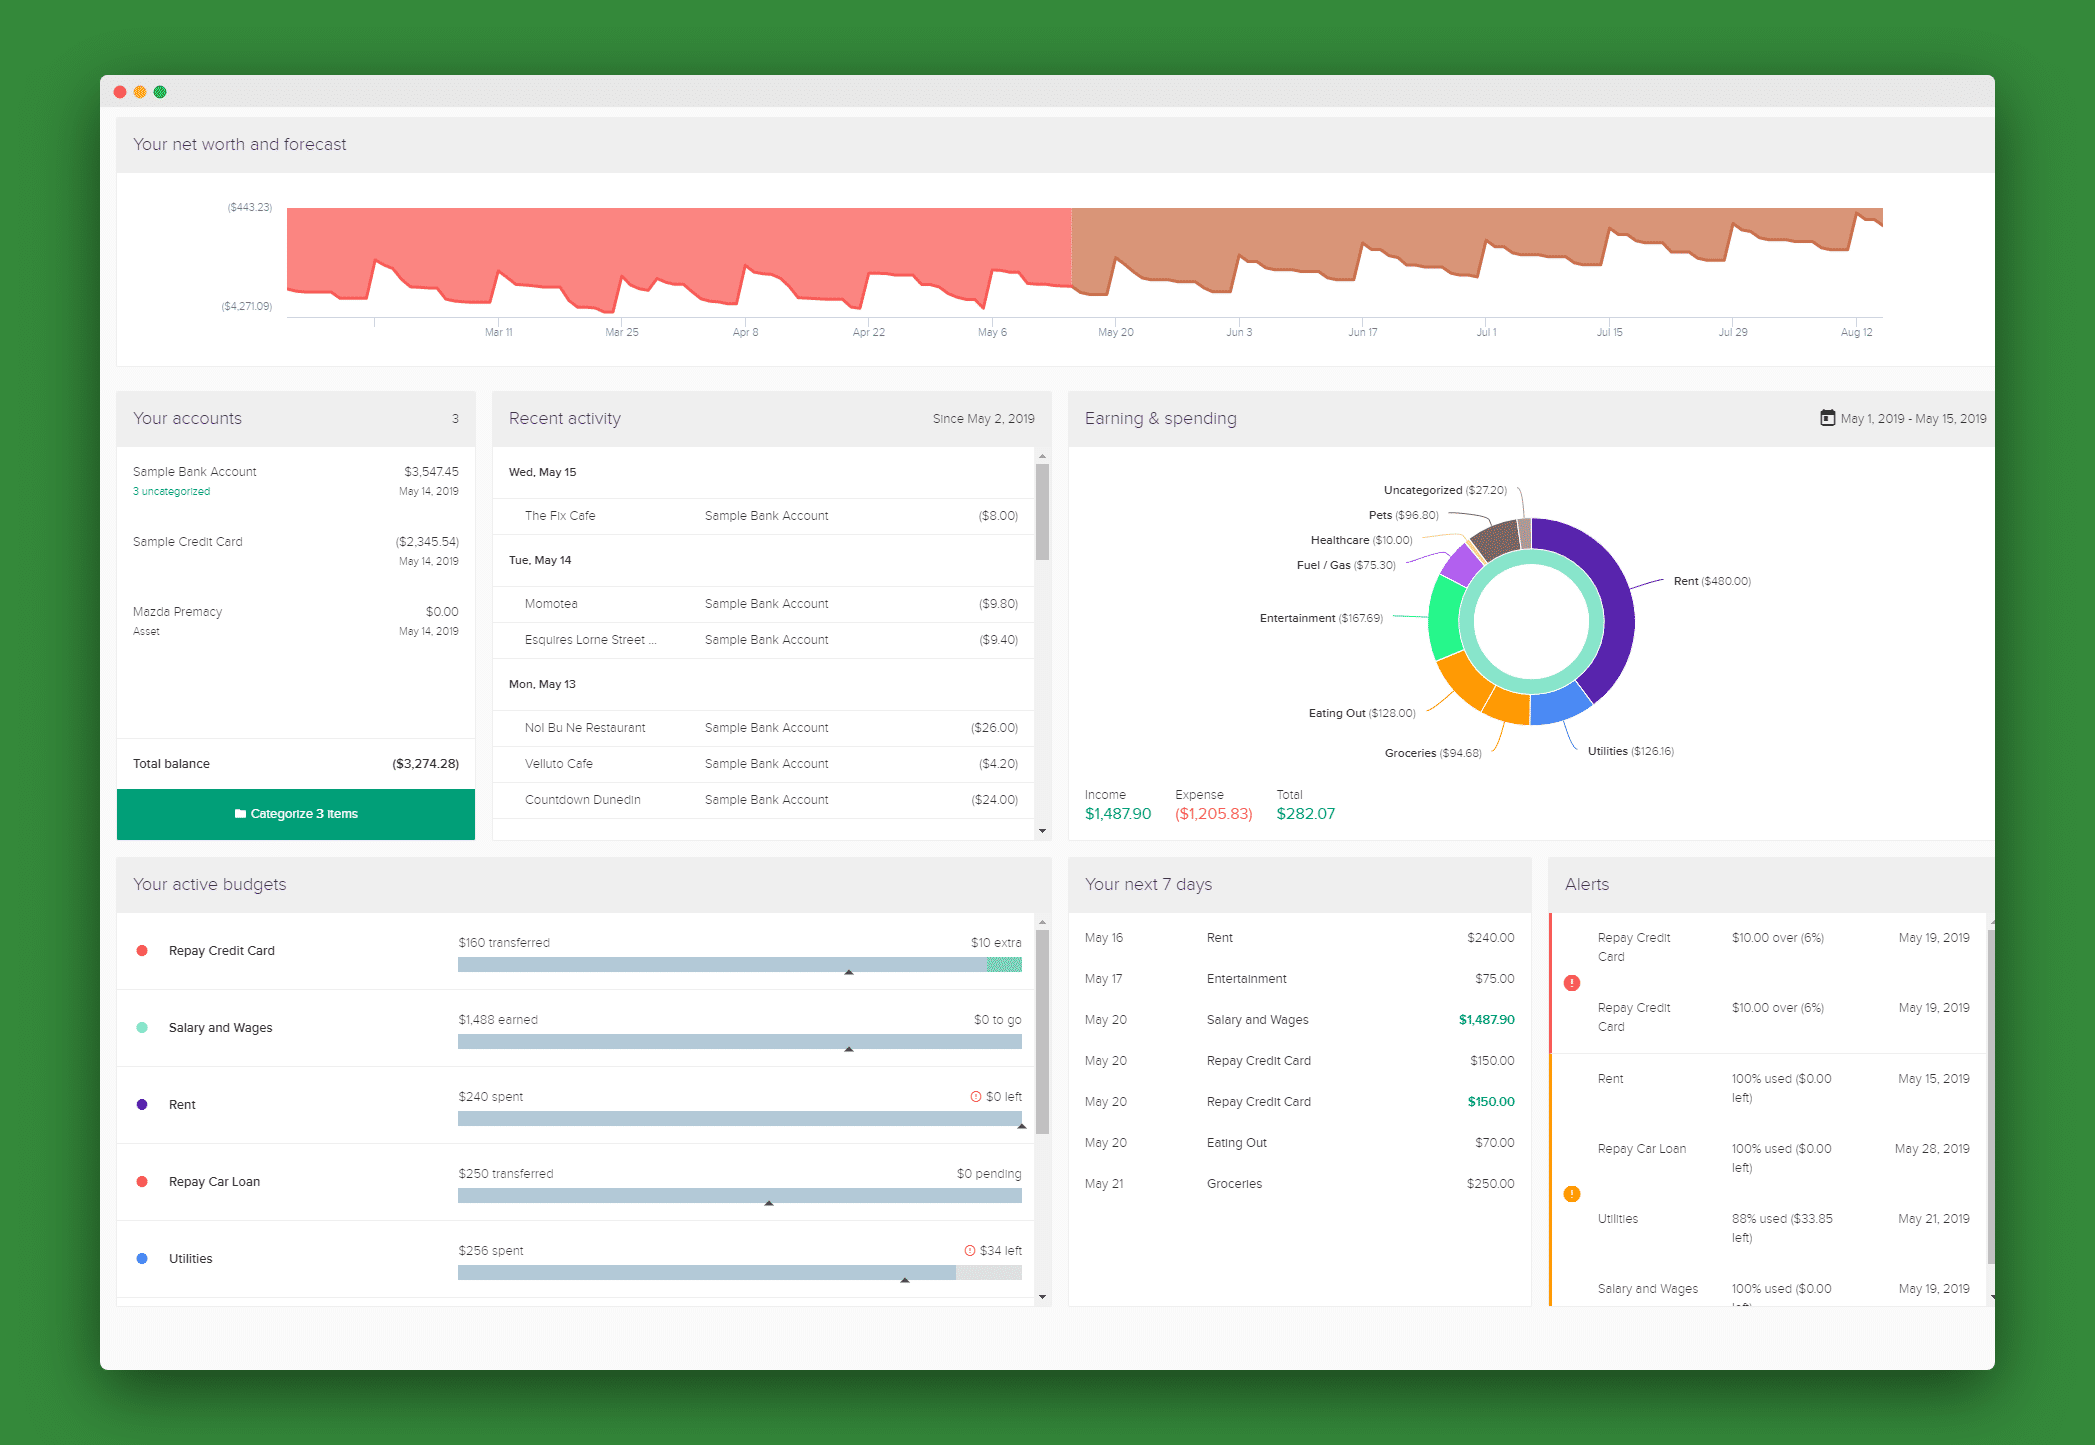
Task: Open the May 1 - May 15 date range
Action: coord(1912,419)
